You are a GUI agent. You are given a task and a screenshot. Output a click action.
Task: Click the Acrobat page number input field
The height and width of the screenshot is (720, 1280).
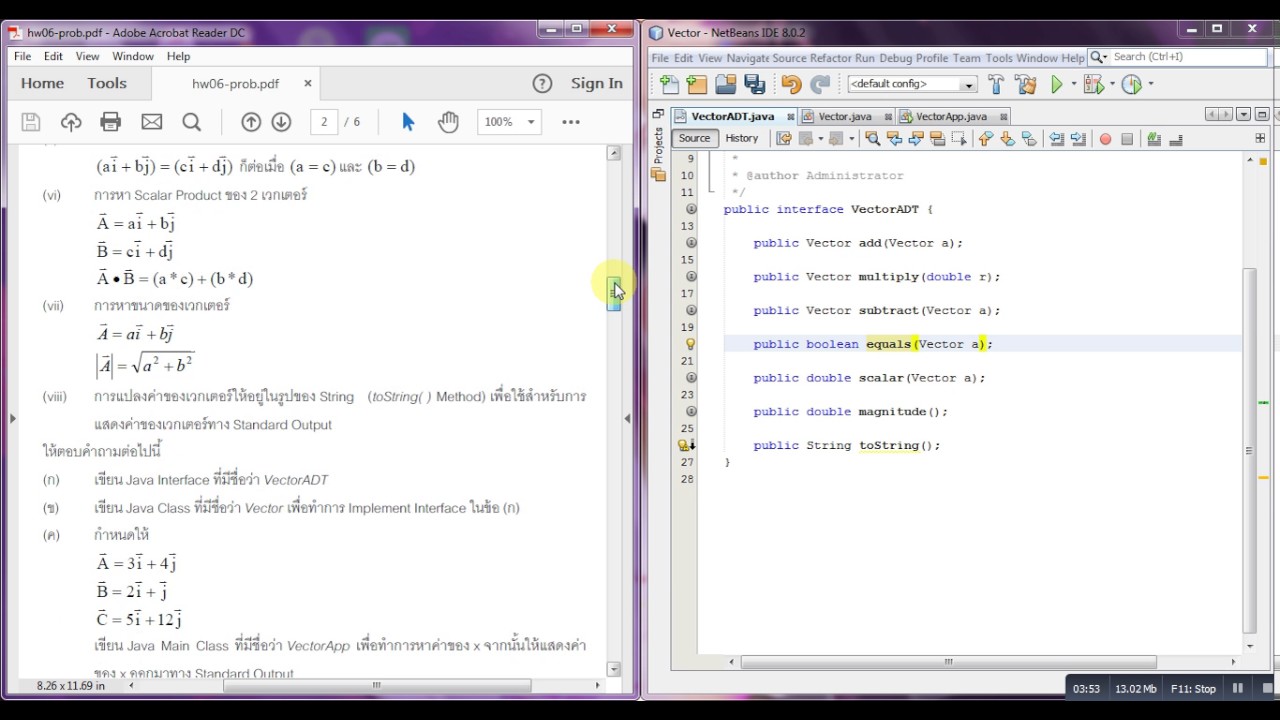(324, 122)
